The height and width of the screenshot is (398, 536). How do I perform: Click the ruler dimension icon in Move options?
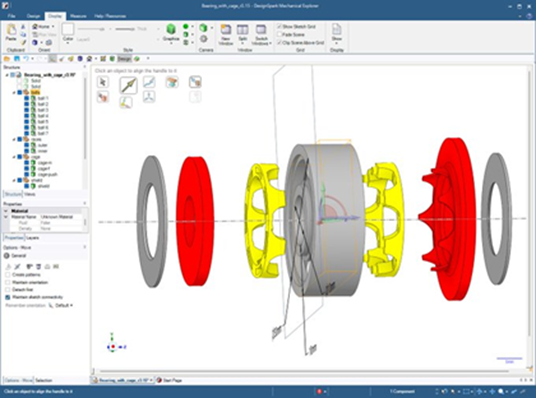point(56,266)
